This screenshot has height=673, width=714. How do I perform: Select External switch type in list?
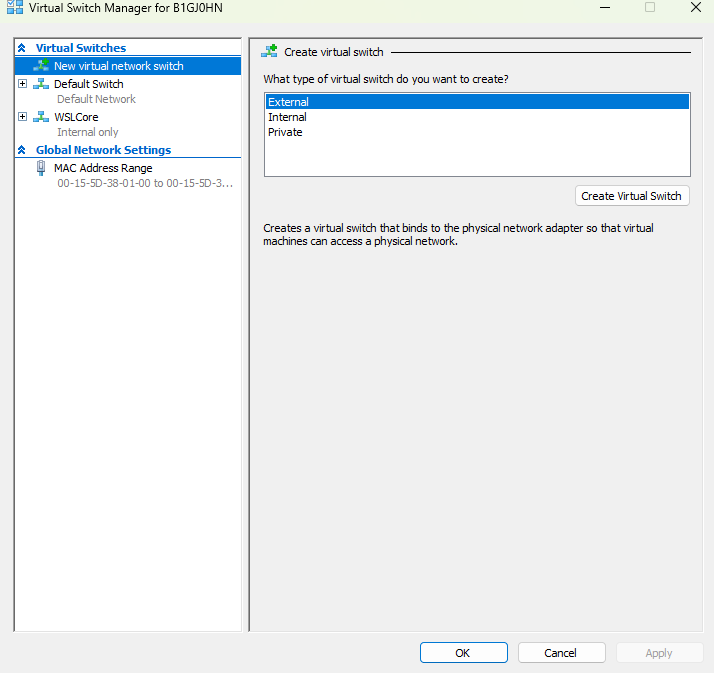point(289,102)
